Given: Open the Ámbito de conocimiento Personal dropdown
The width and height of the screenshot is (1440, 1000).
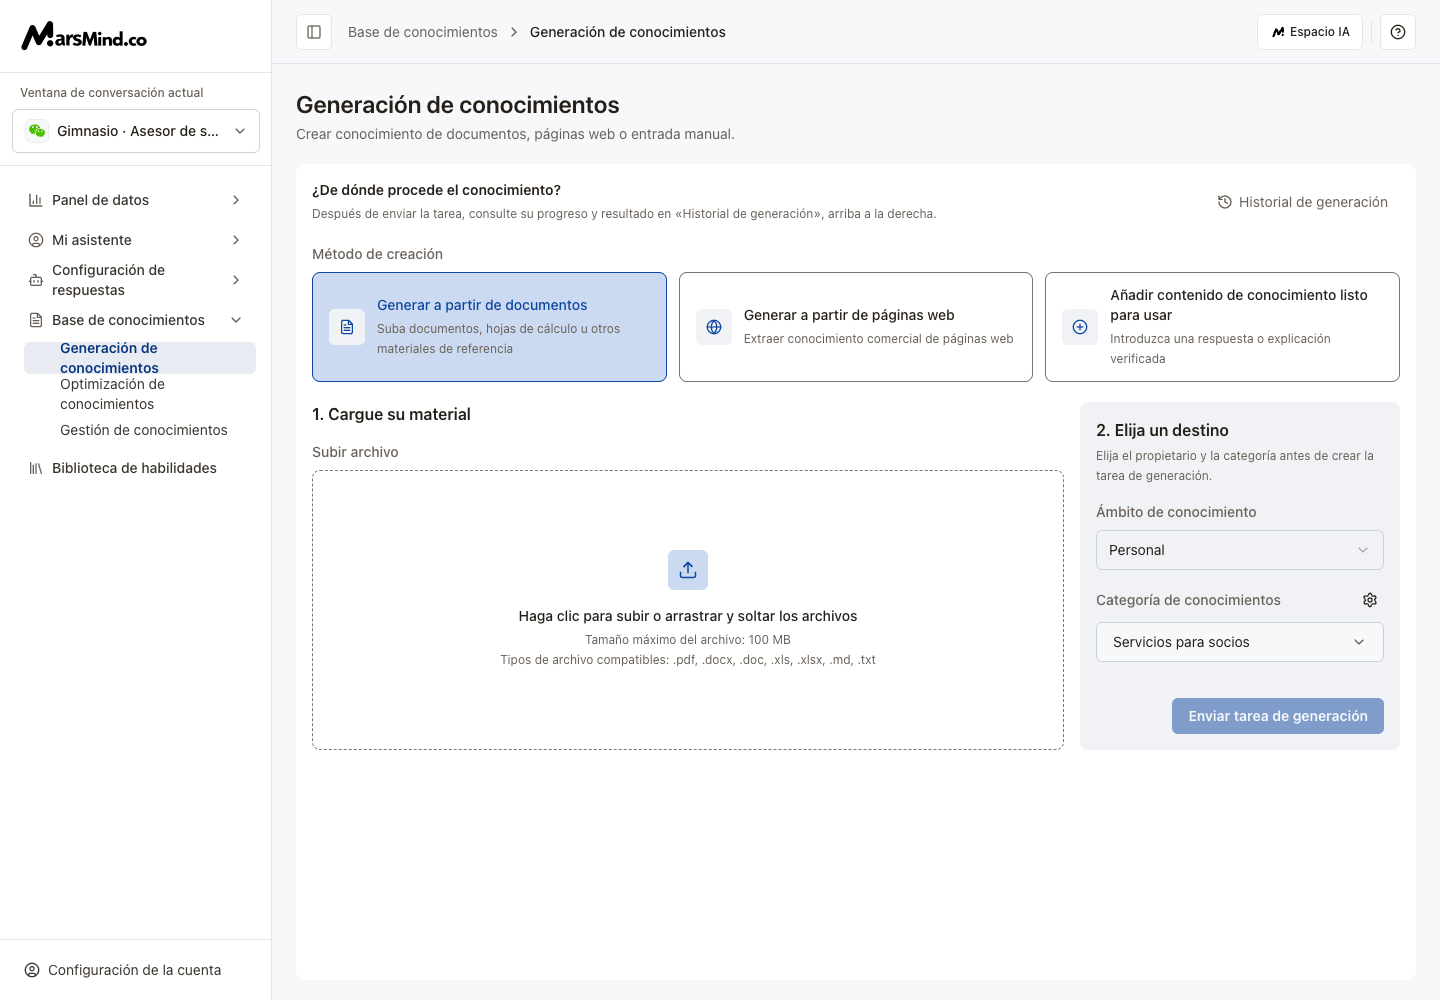Looking at the screenshot, I should [1240, 550].
